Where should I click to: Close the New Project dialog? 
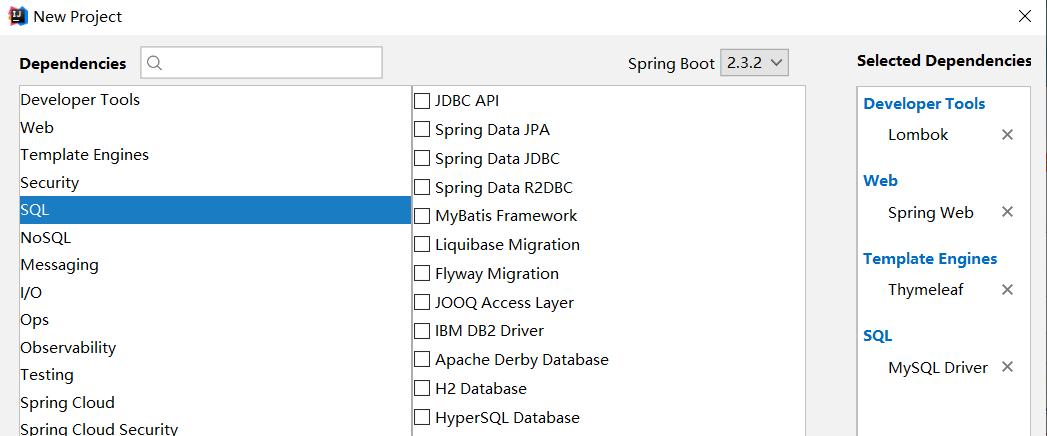tap(1024, 17)
